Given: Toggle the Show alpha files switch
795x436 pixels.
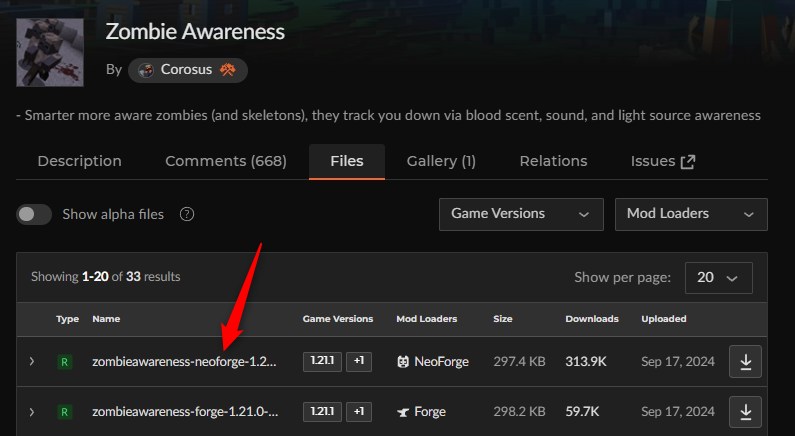Looking at the screenshot, I should click(34, 214).
